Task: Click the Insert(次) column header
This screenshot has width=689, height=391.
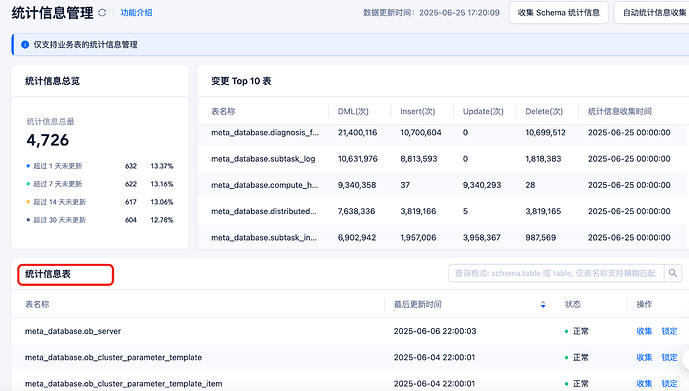Action: tap(417, 112)
